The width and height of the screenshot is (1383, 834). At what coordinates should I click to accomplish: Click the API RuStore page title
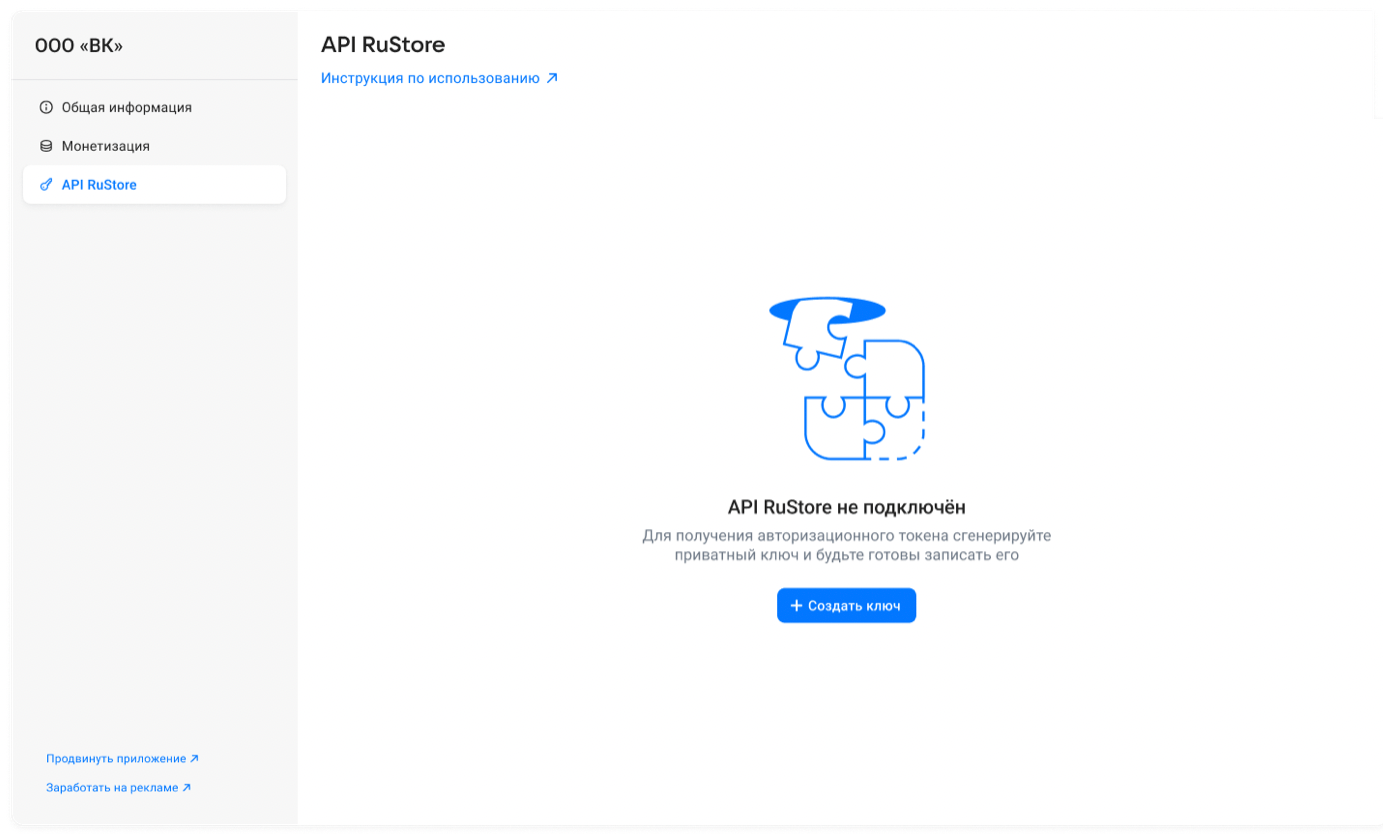pos(383,45)
